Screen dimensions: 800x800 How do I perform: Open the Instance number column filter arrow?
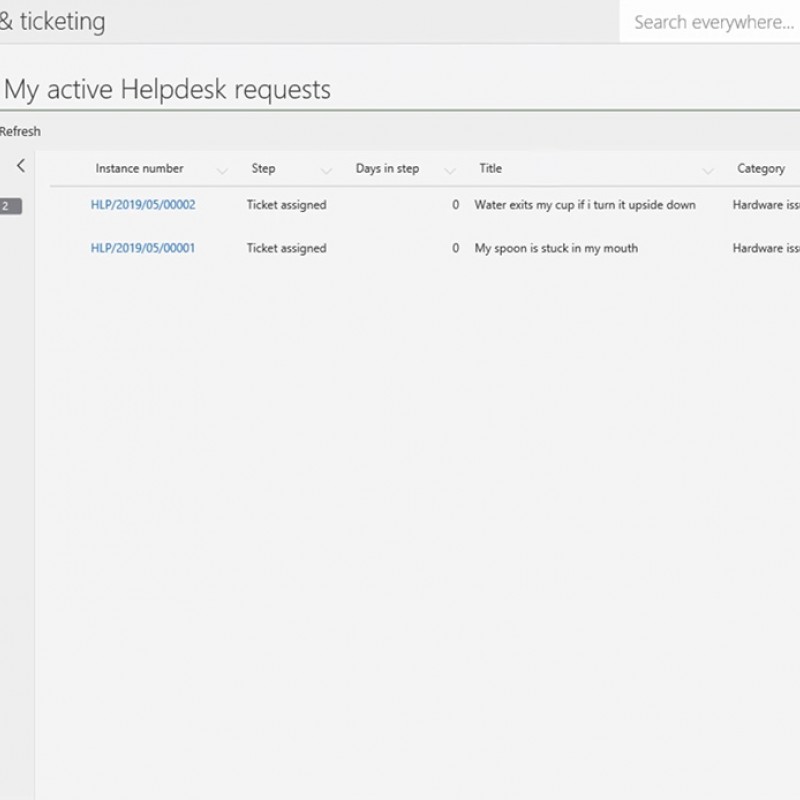click(222, 170)
